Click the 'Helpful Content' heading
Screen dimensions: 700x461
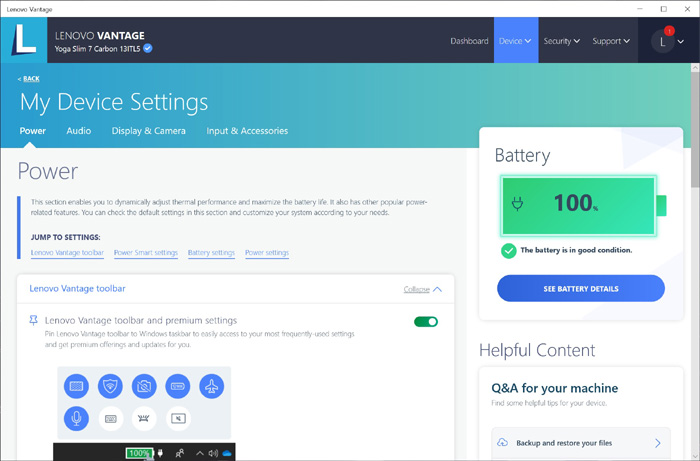(x=537, y=350)
